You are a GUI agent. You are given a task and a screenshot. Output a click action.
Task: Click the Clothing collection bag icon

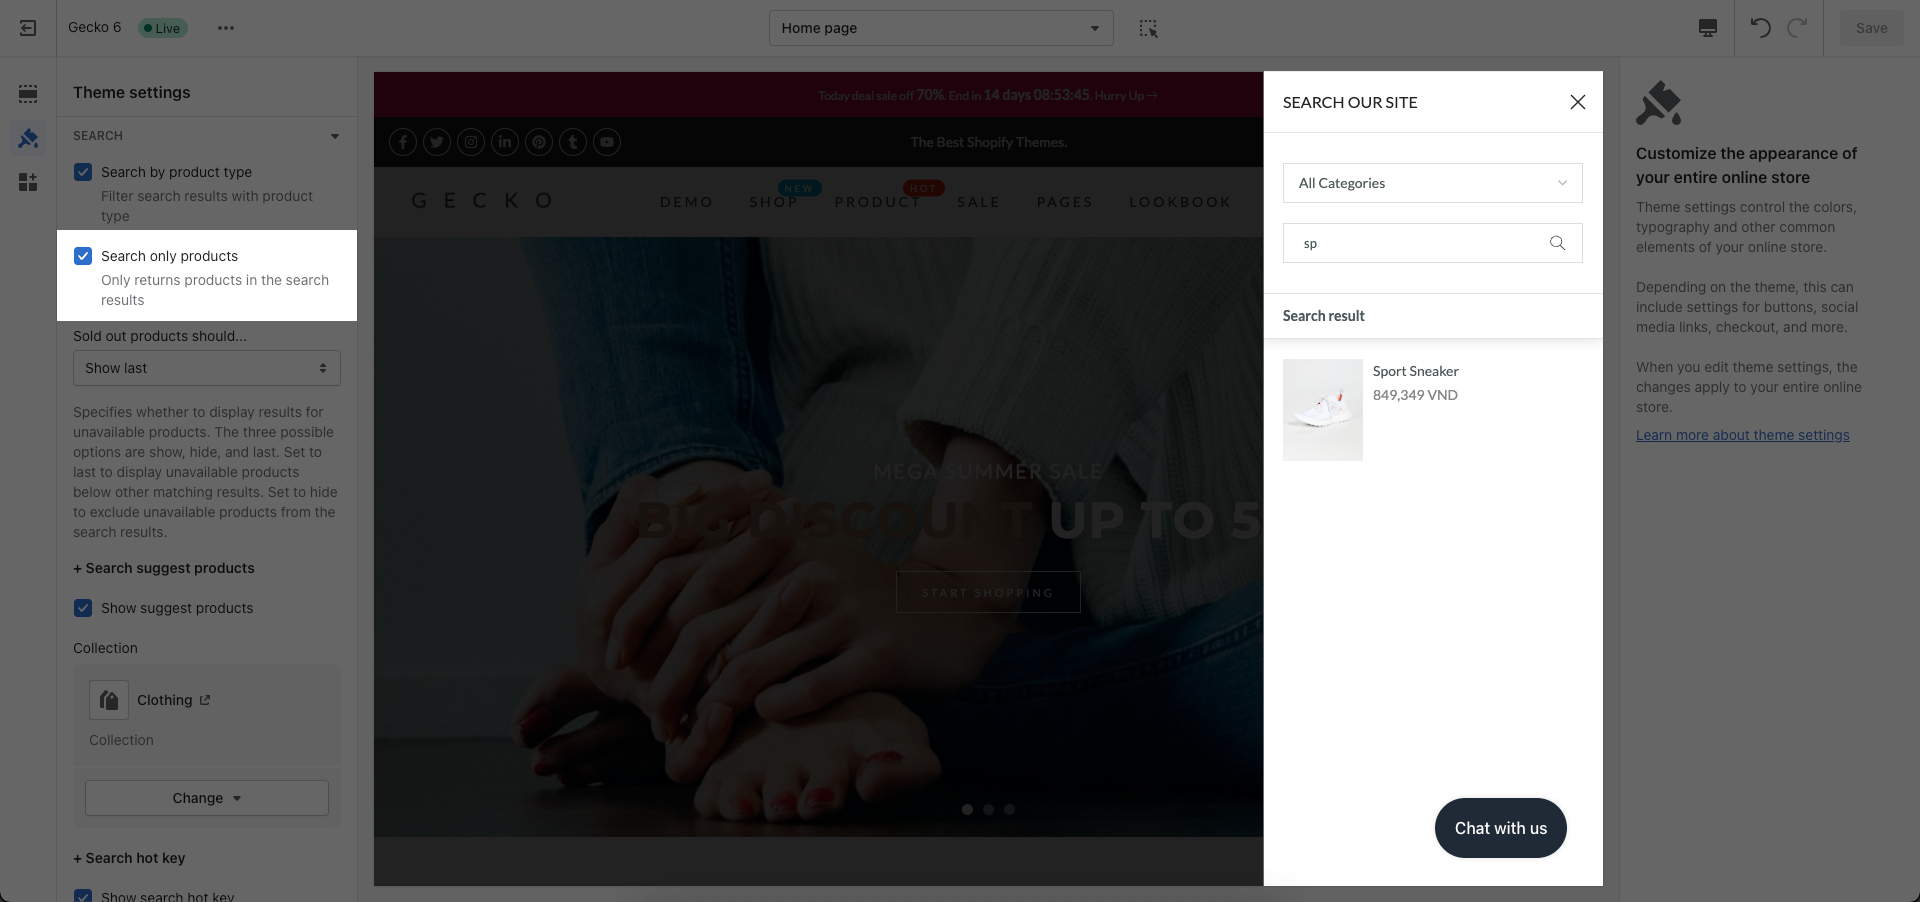coord(109,700)
